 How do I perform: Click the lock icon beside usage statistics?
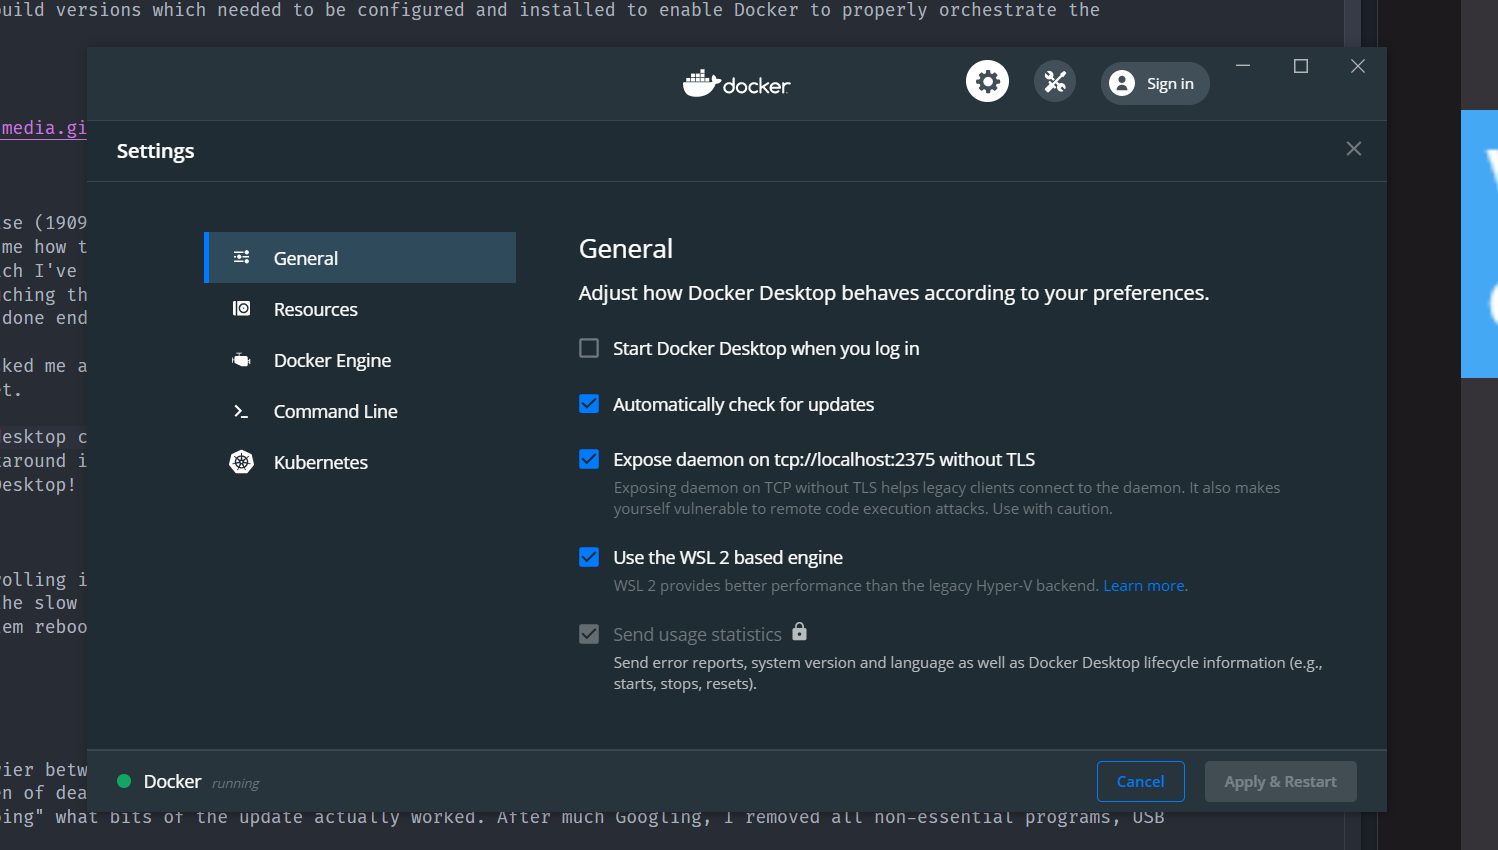coord(799,631)
